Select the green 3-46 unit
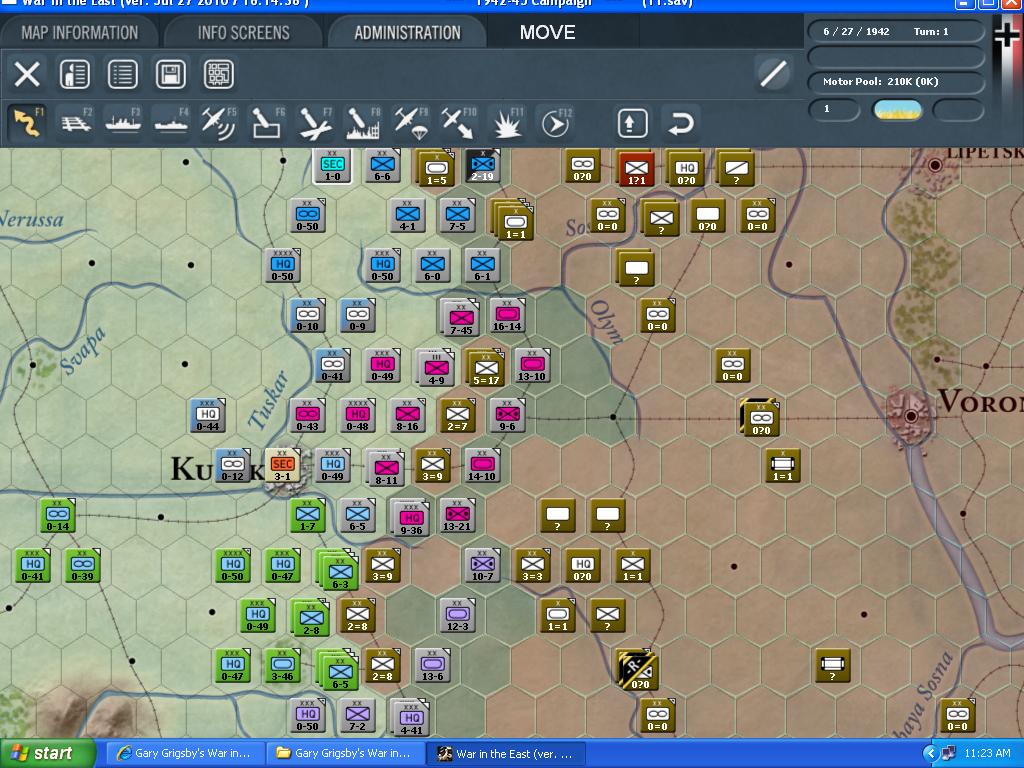Screen dimensions: 1024x768 [282, 665]
